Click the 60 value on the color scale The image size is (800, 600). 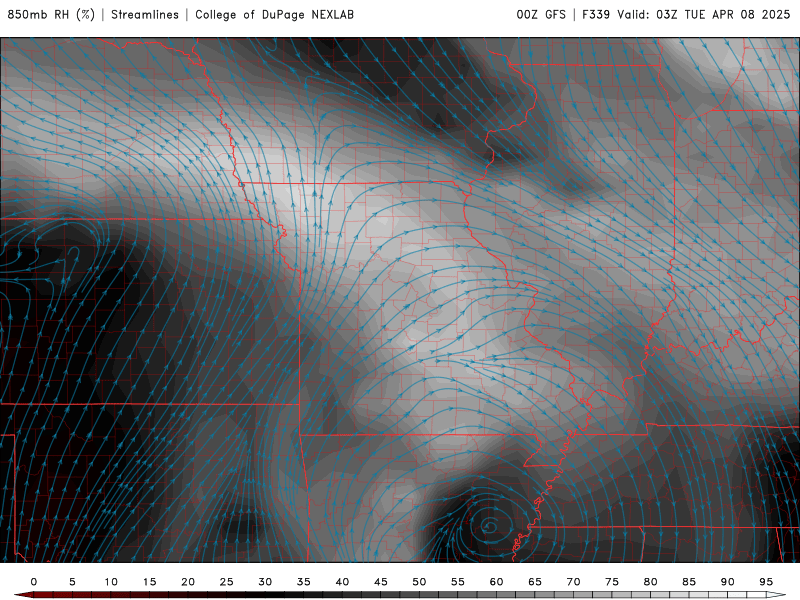pos(496,582)
